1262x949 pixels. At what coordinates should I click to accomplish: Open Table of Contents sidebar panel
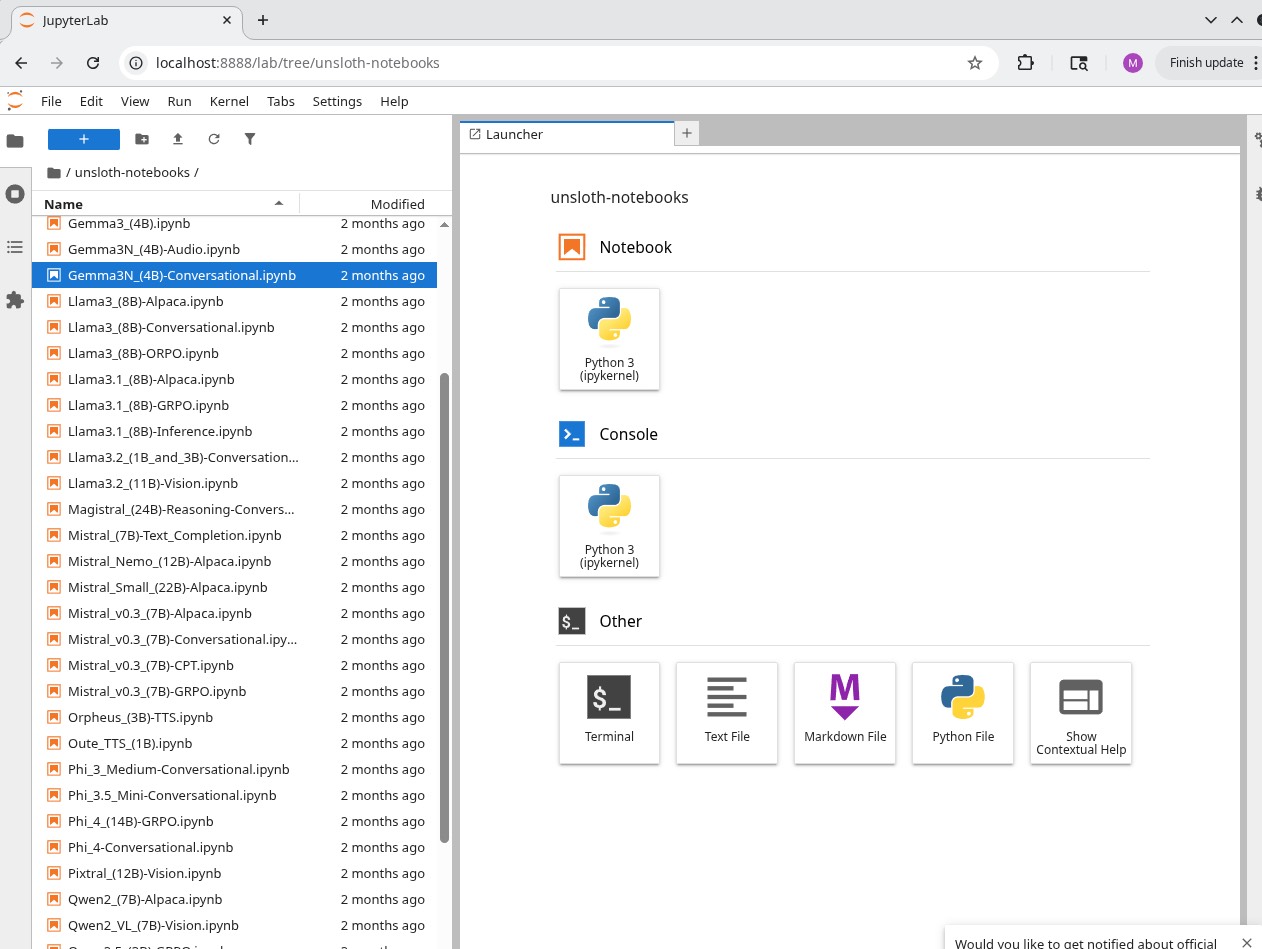point(15,247)
